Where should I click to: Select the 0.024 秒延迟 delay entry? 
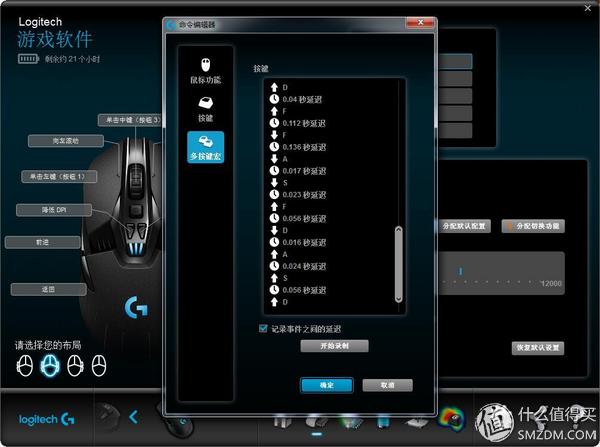[x=304, y=266]
